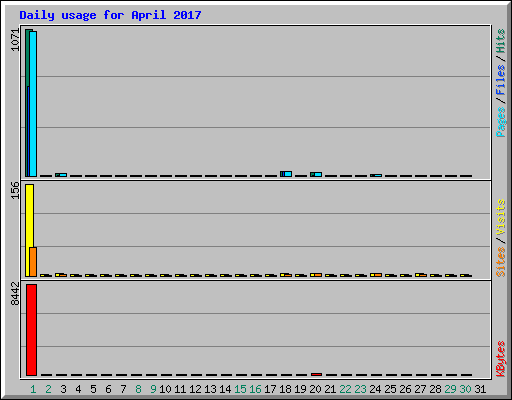Click the 156 y-axis maximum label
The height and width of the screenshot is (400, 512).
tap(15, 190)
